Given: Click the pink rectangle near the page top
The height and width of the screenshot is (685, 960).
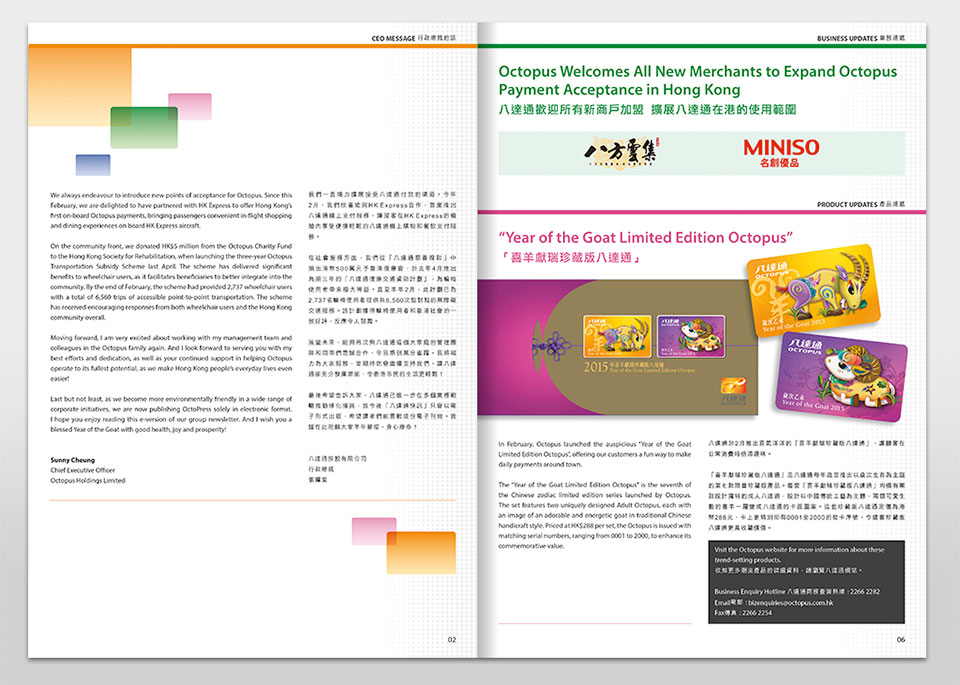Looking at the screenshot, I should point(190,106).
